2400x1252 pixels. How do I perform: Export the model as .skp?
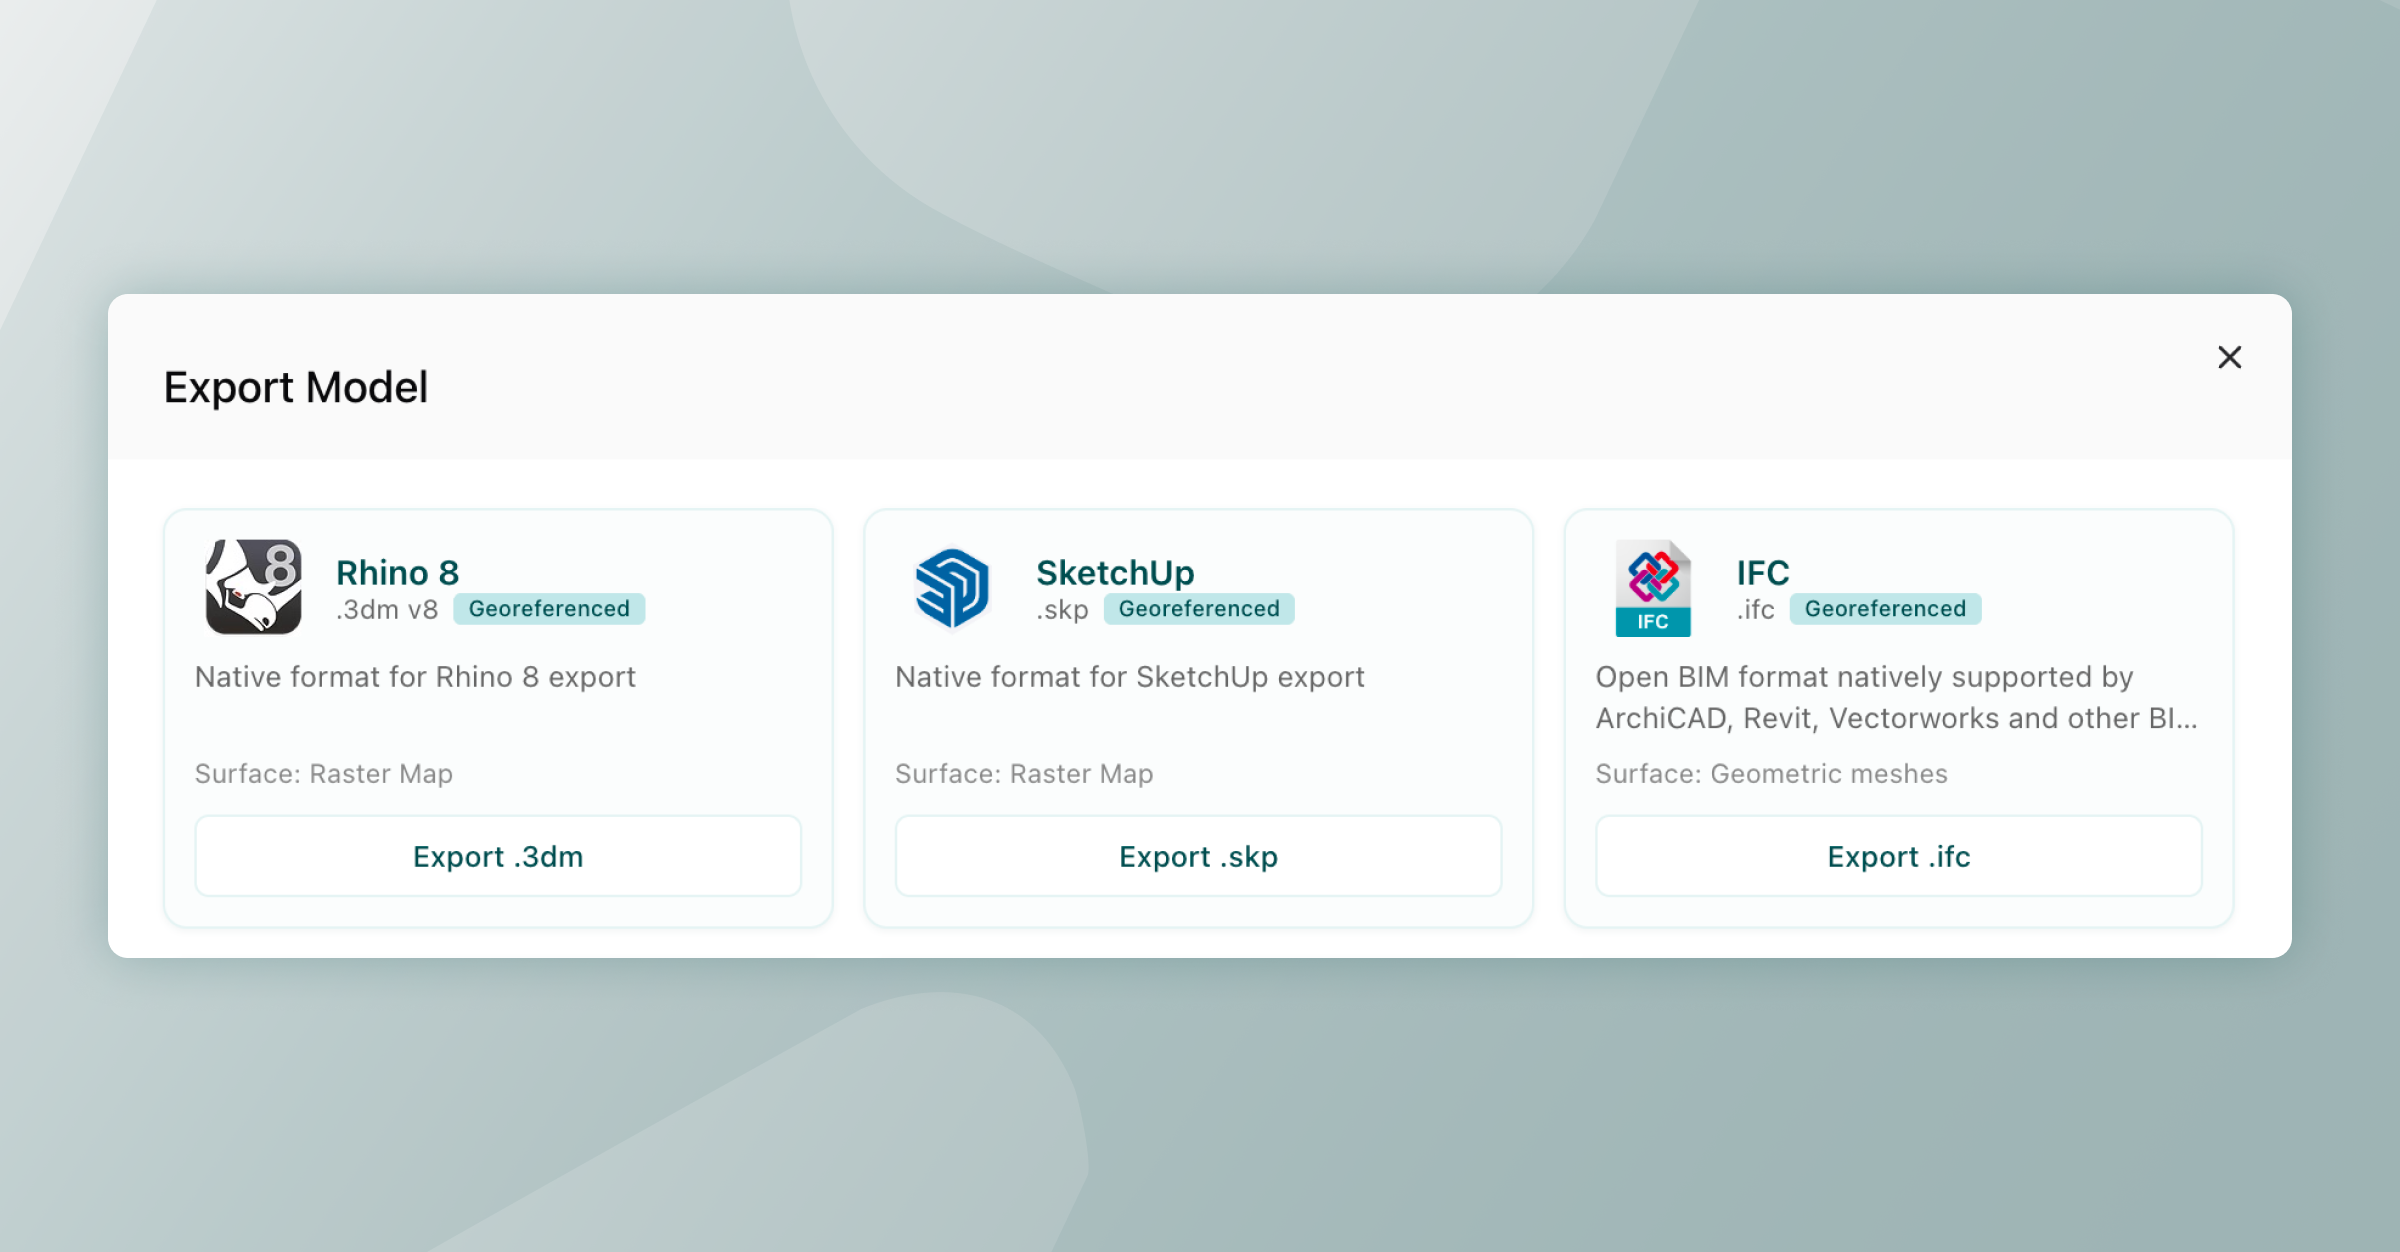click(x=1198, y=856)
